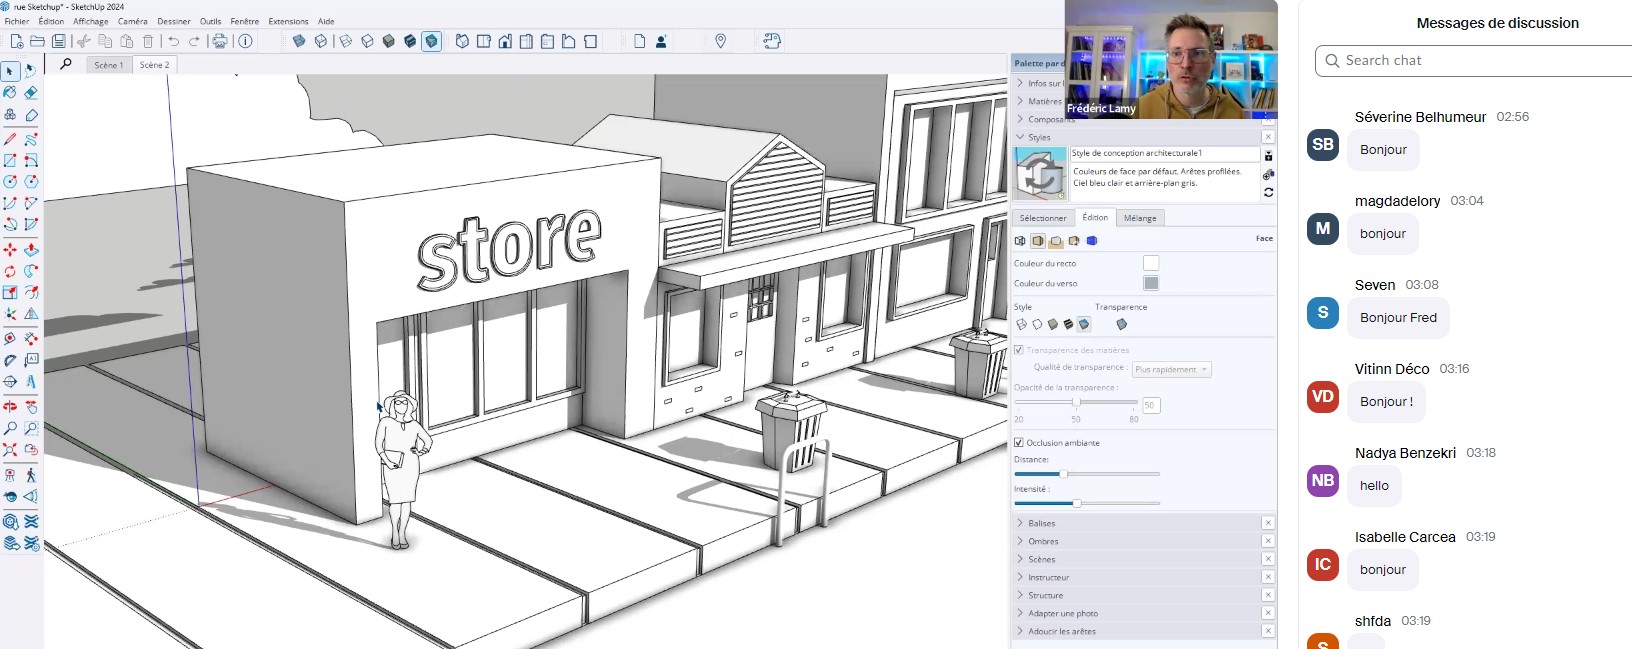Viewport: 1632px width, 649px height.
Task: Select the Eraser tool
Action: click(x=31, y=93)
